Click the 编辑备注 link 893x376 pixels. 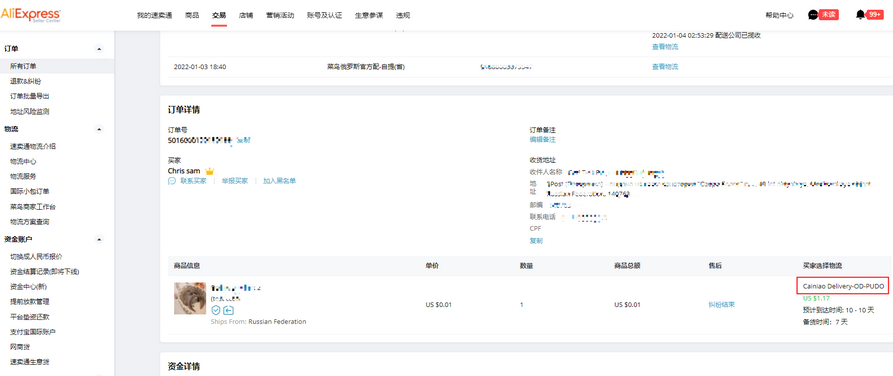point(543,140)
